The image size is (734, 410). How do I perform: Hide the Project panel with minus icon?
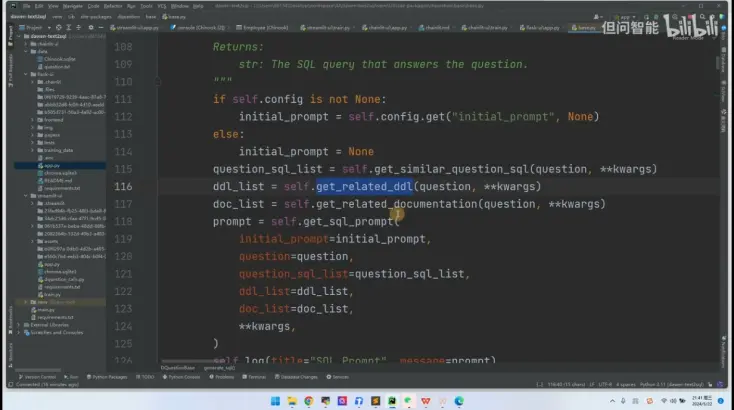tap(101, 28)
